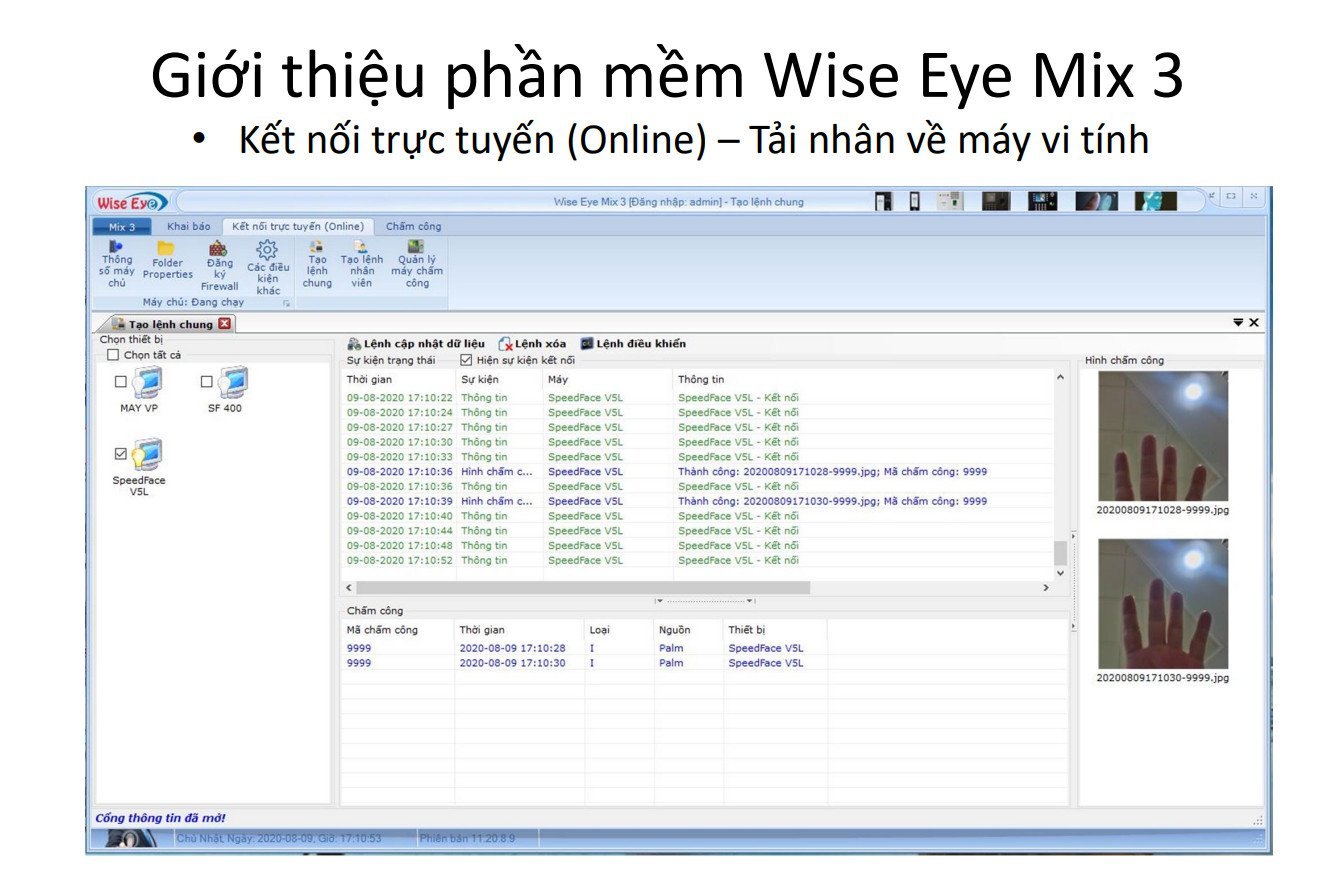The width and height of the screenshot is (1331, 894).
Task: Sort events by Thời gian column header
Action: 399,380
